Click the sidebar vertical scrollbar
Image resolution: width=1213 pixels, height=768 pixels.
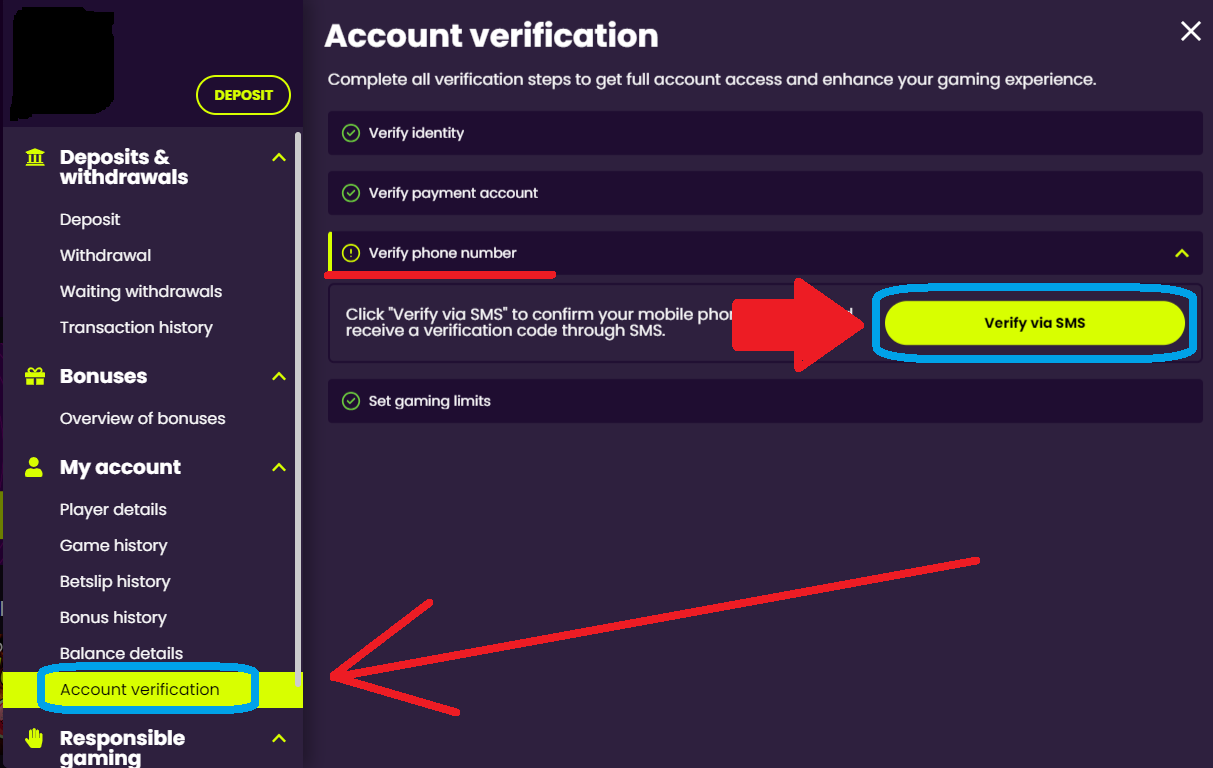297,400
